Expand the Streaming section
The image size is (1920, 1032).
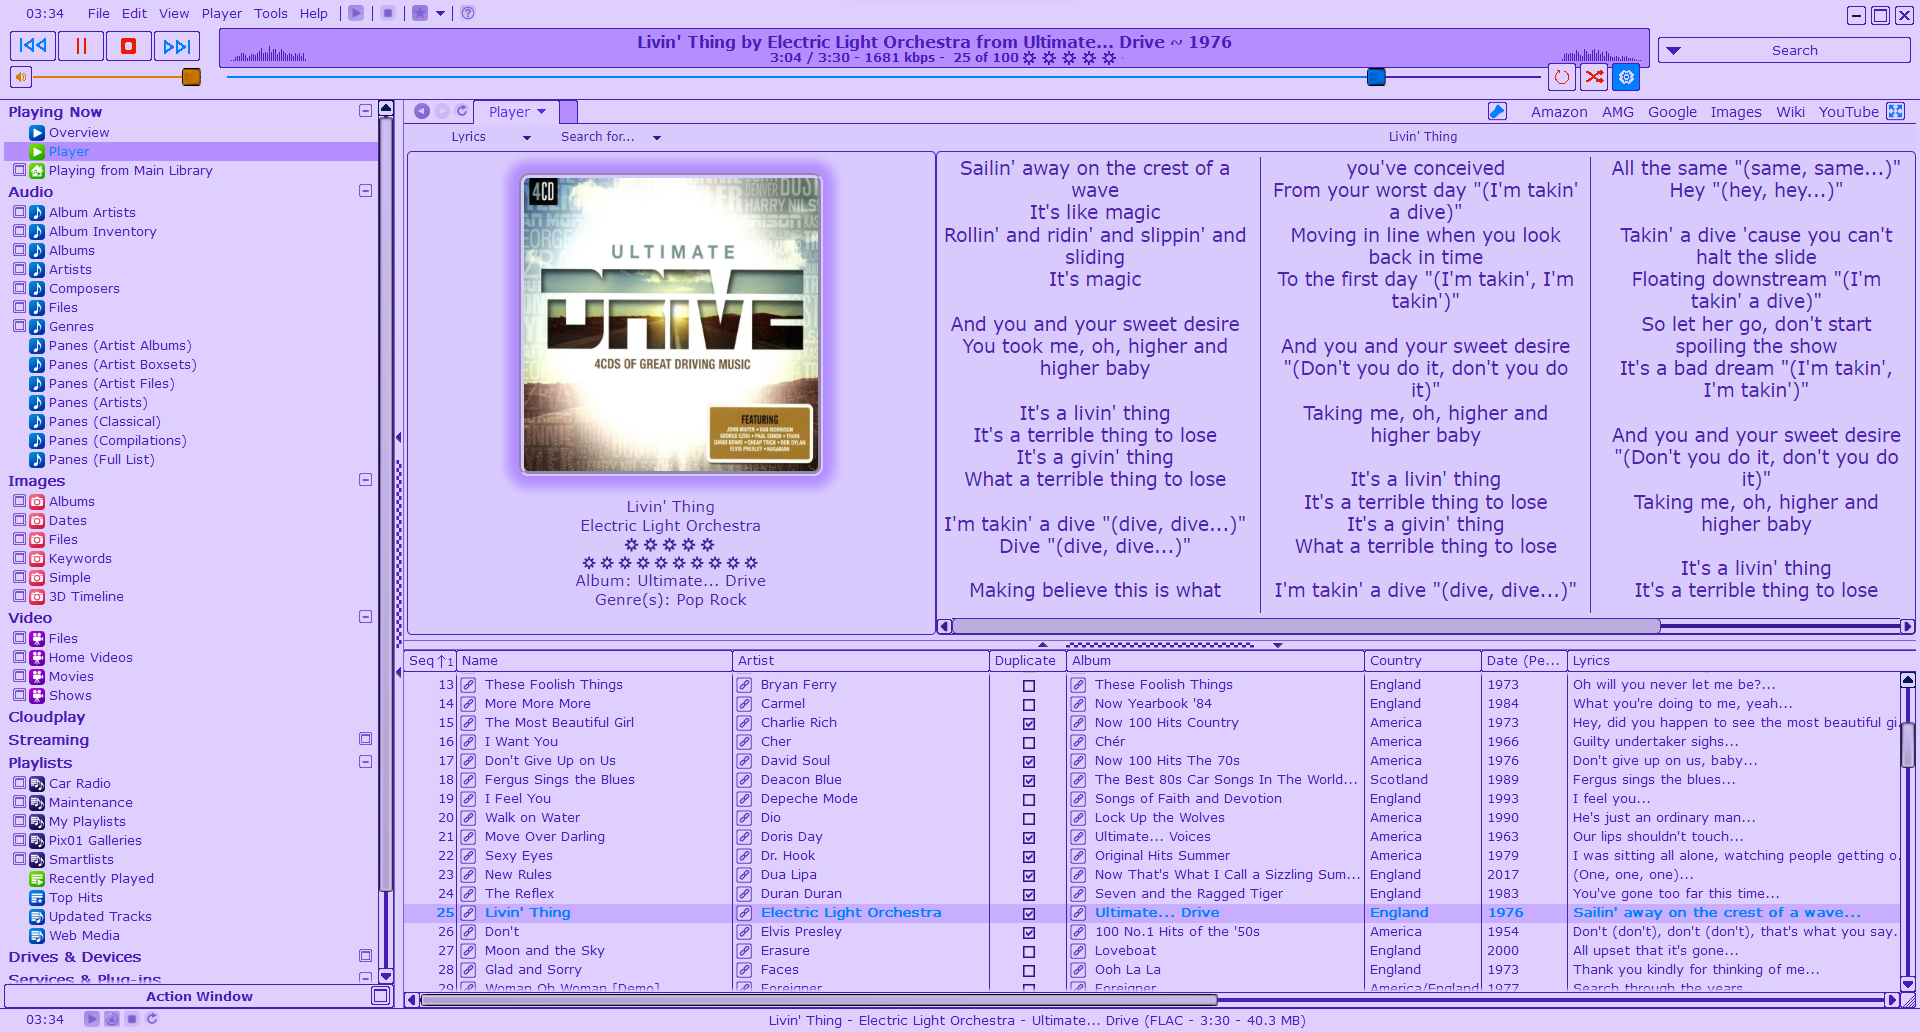[x=365, y=739]
